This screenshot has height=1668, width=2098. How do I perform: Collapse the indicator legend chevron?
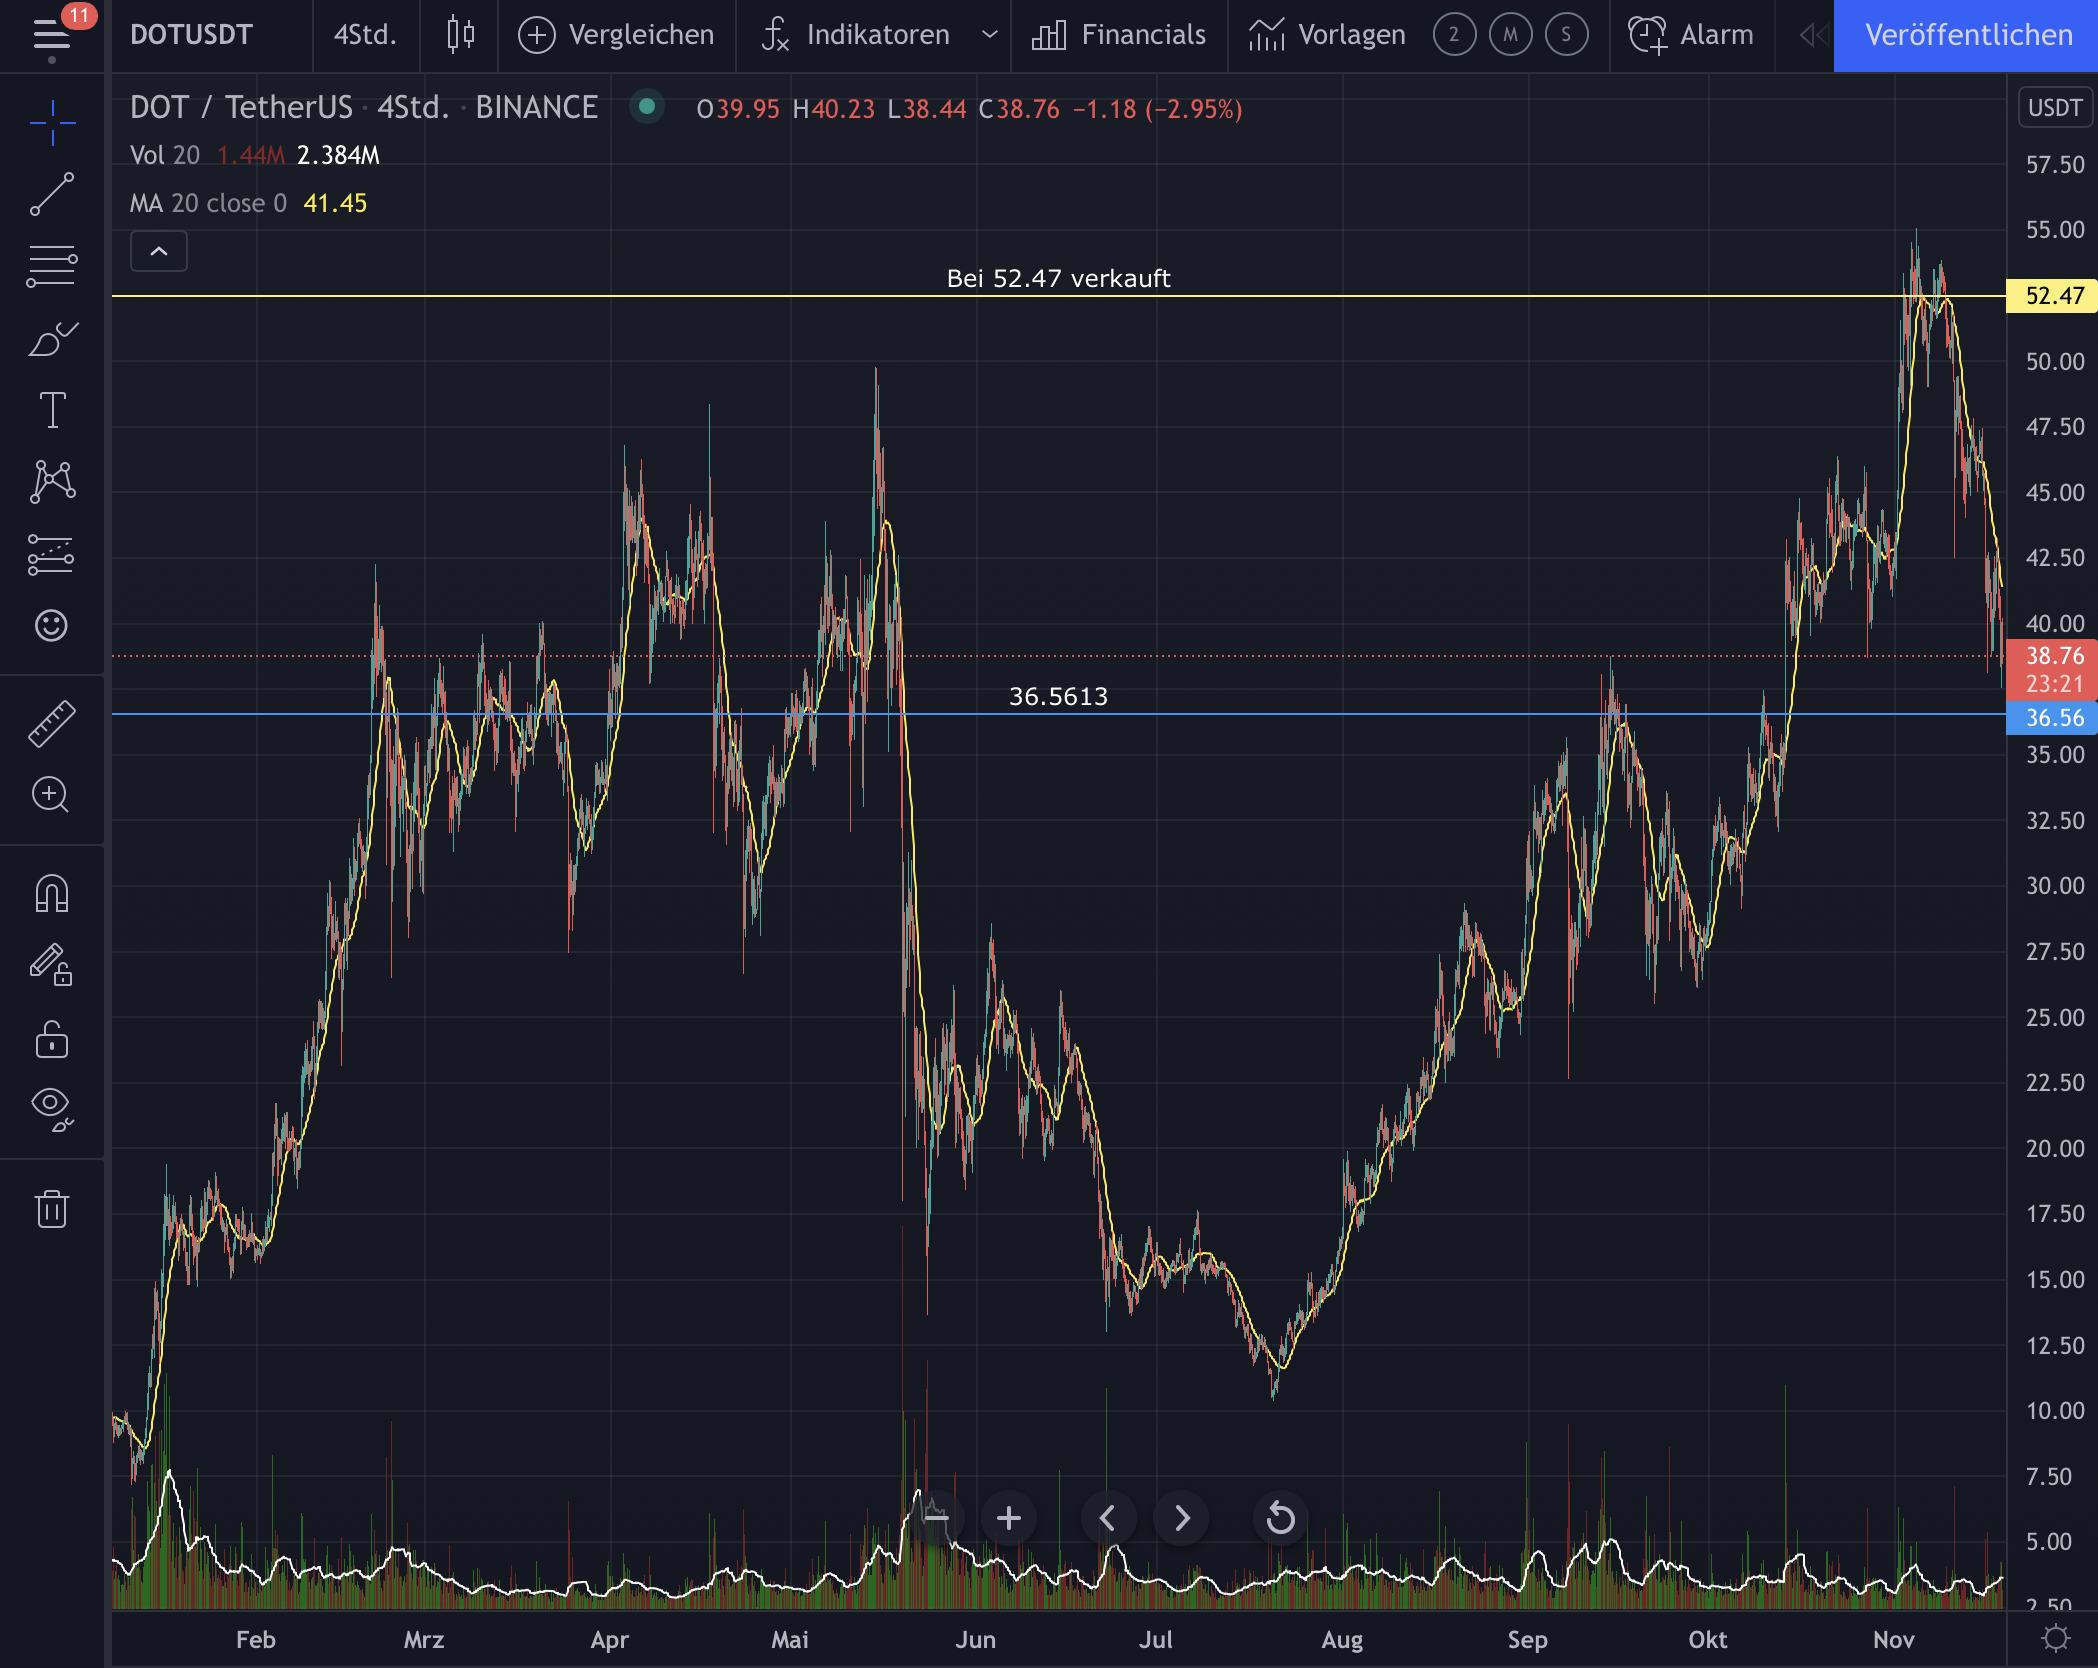tap(159, 251)
